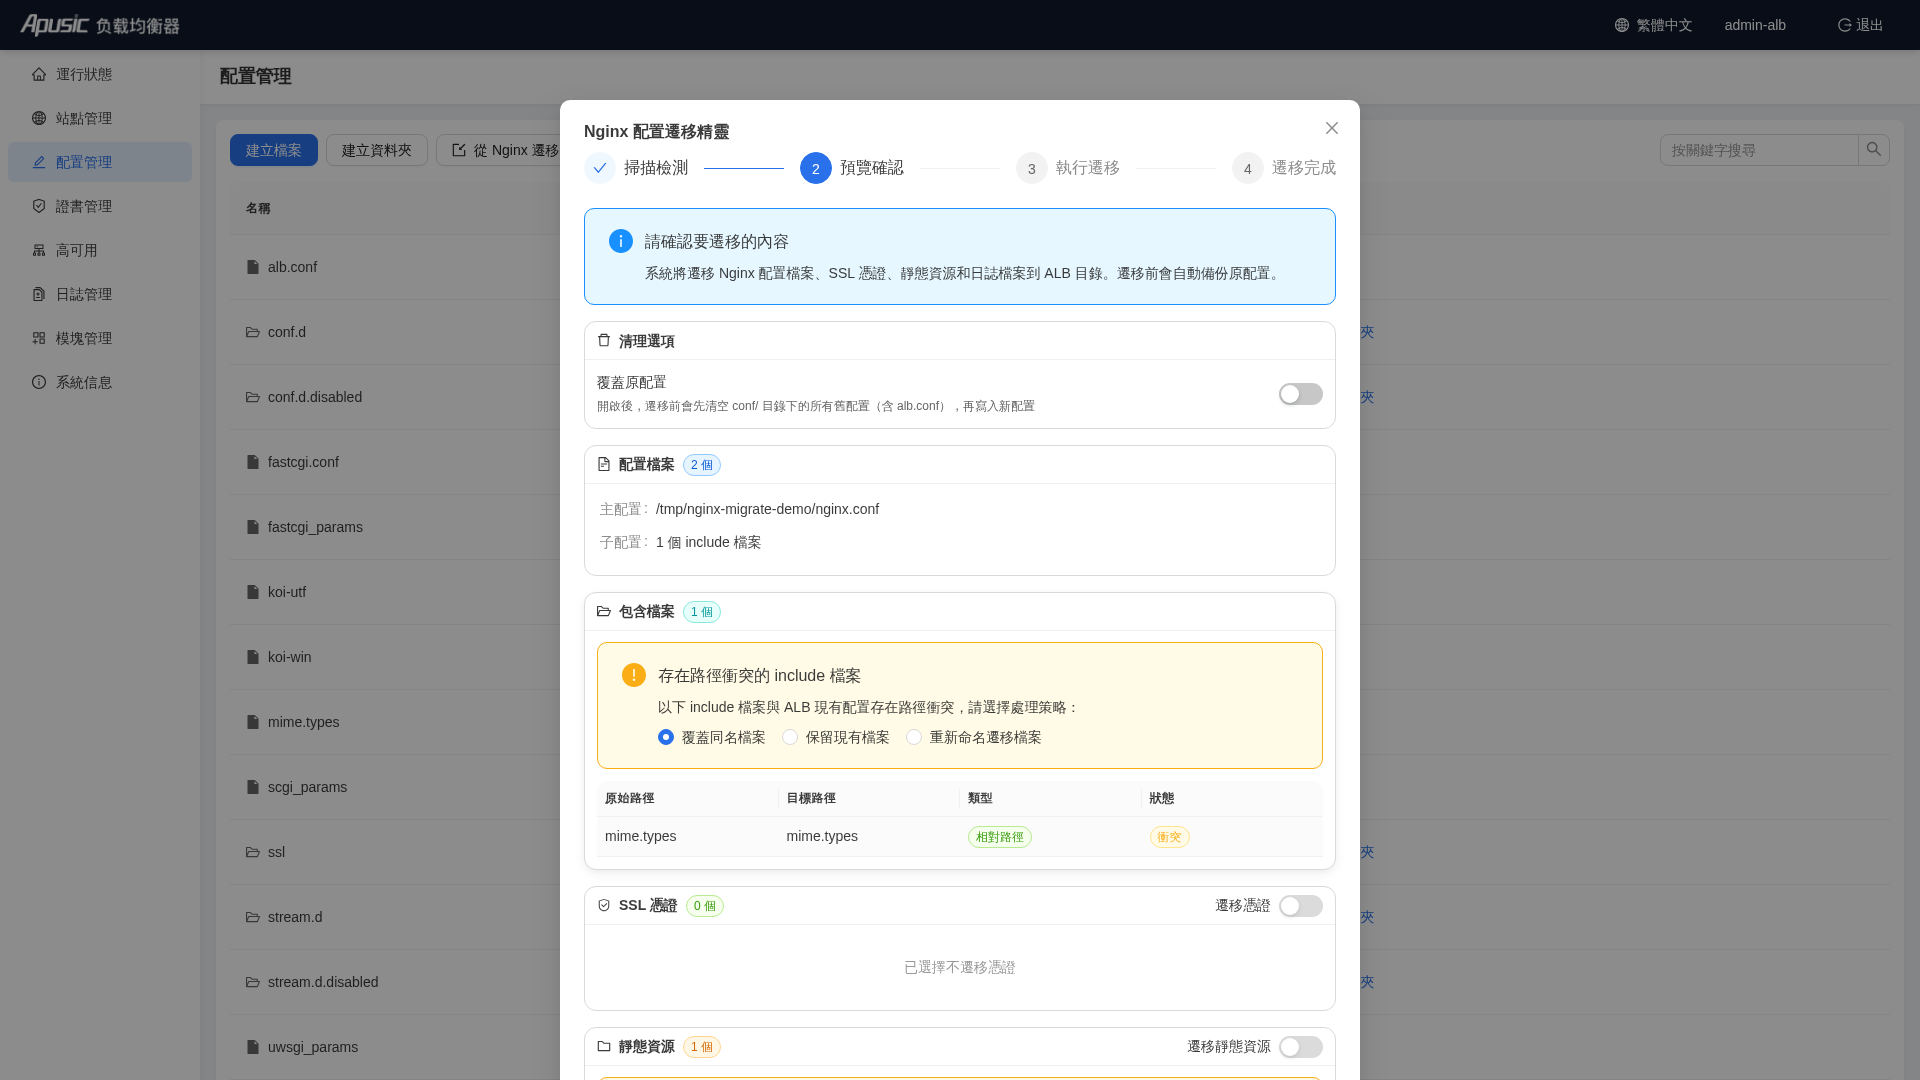Click the 相對路徑 type tag

(999, 837)
